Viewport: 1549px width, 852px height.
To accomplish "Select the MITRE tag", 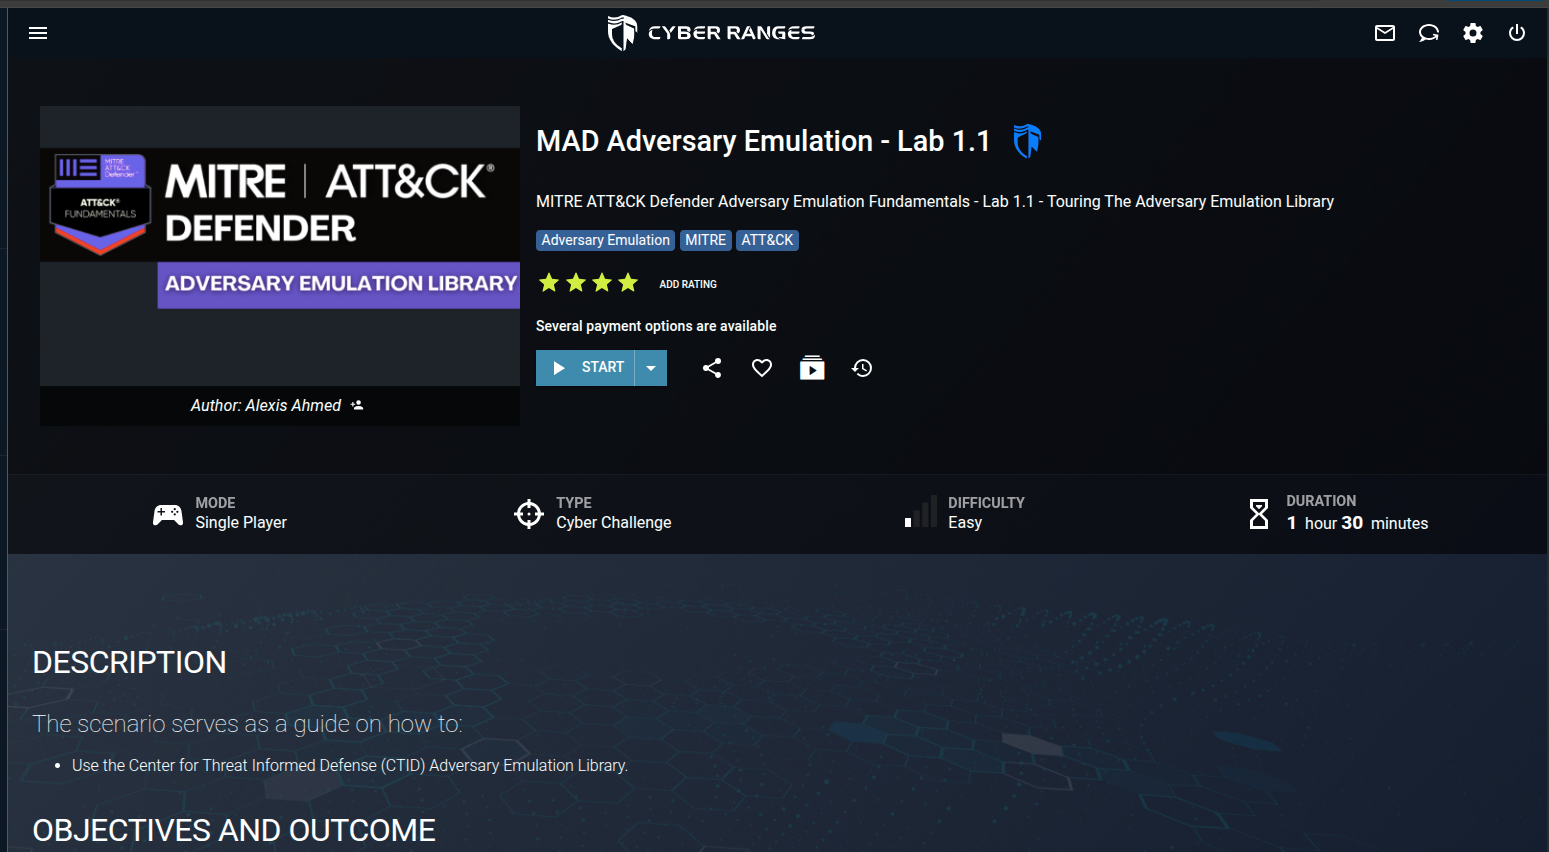I will [x=706, y=240].
